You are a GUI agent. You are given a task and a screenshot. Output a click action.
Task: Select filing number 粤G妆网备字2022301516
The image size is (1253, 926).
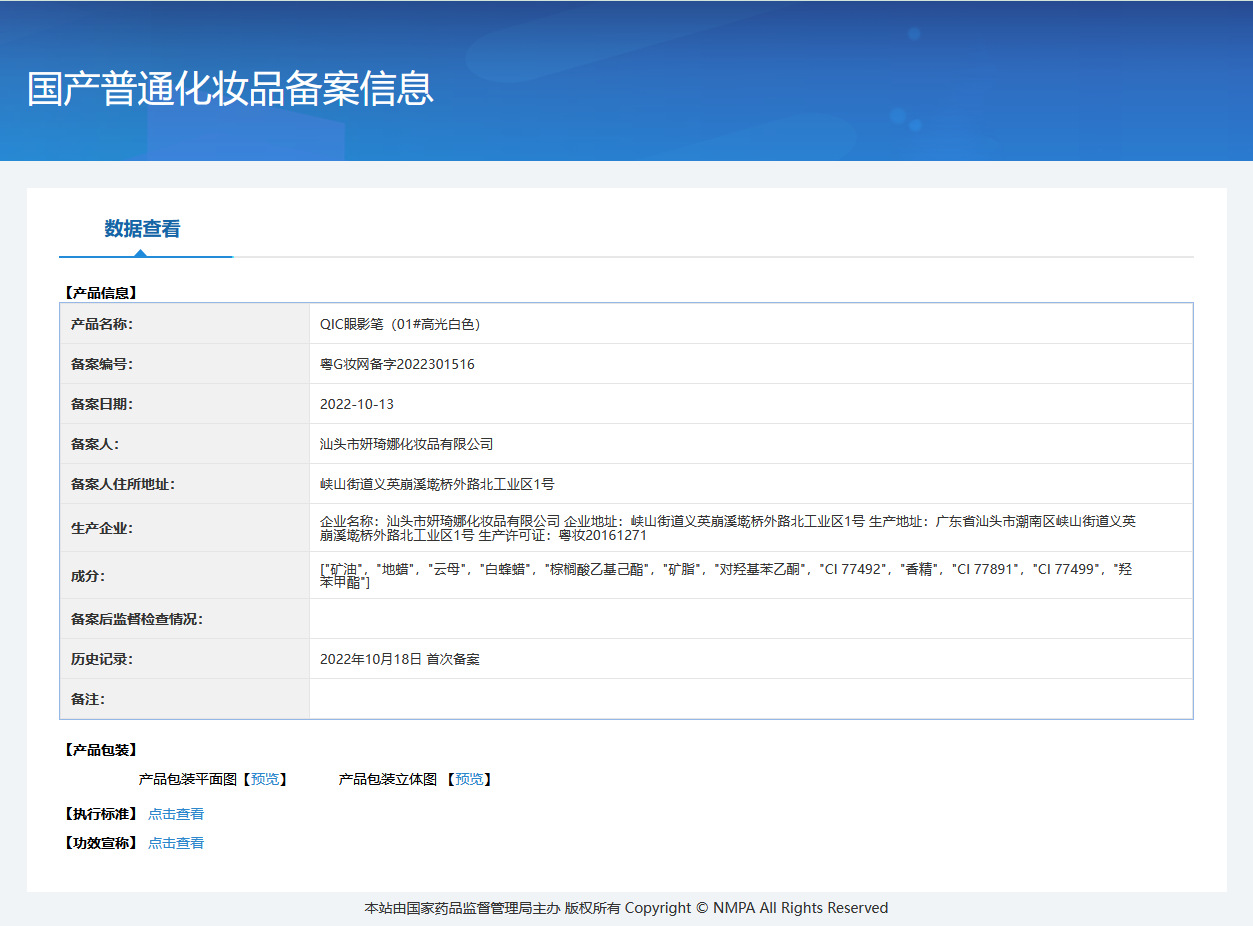[x=397, y=364]
